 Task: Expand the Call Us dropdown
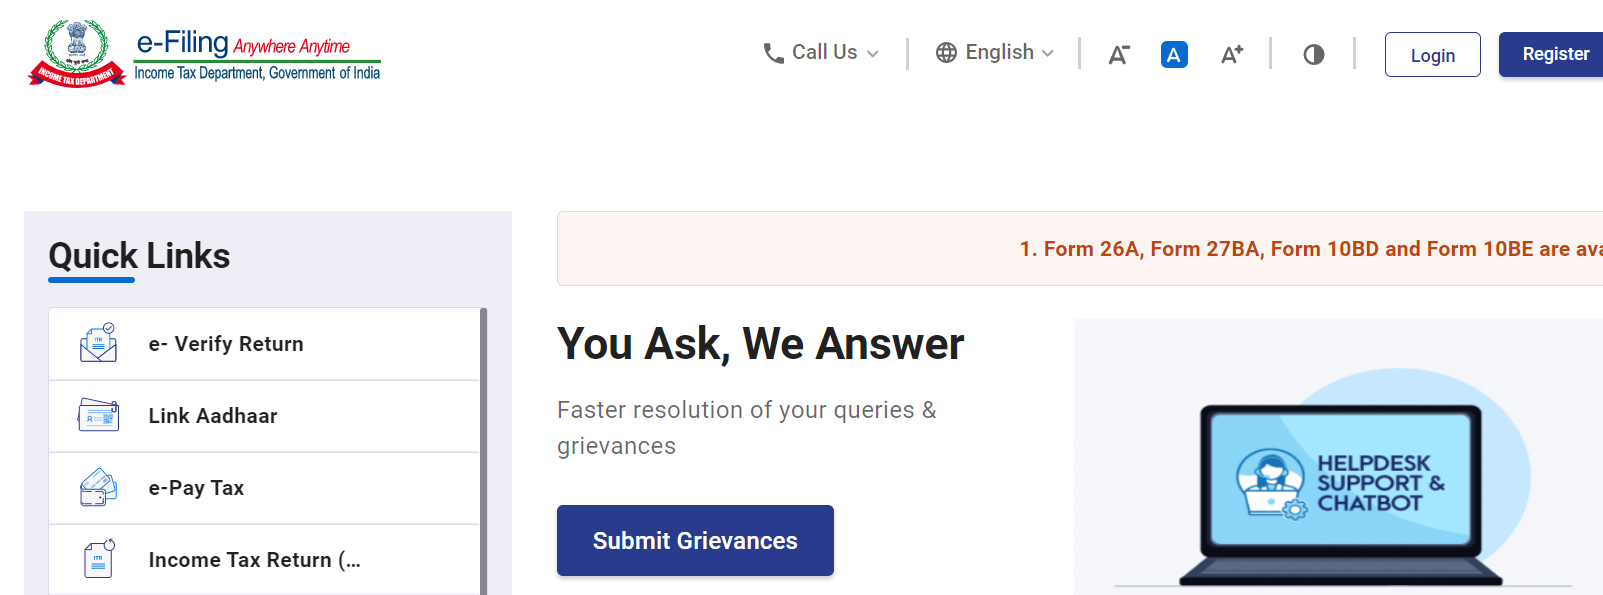(822, 53)
